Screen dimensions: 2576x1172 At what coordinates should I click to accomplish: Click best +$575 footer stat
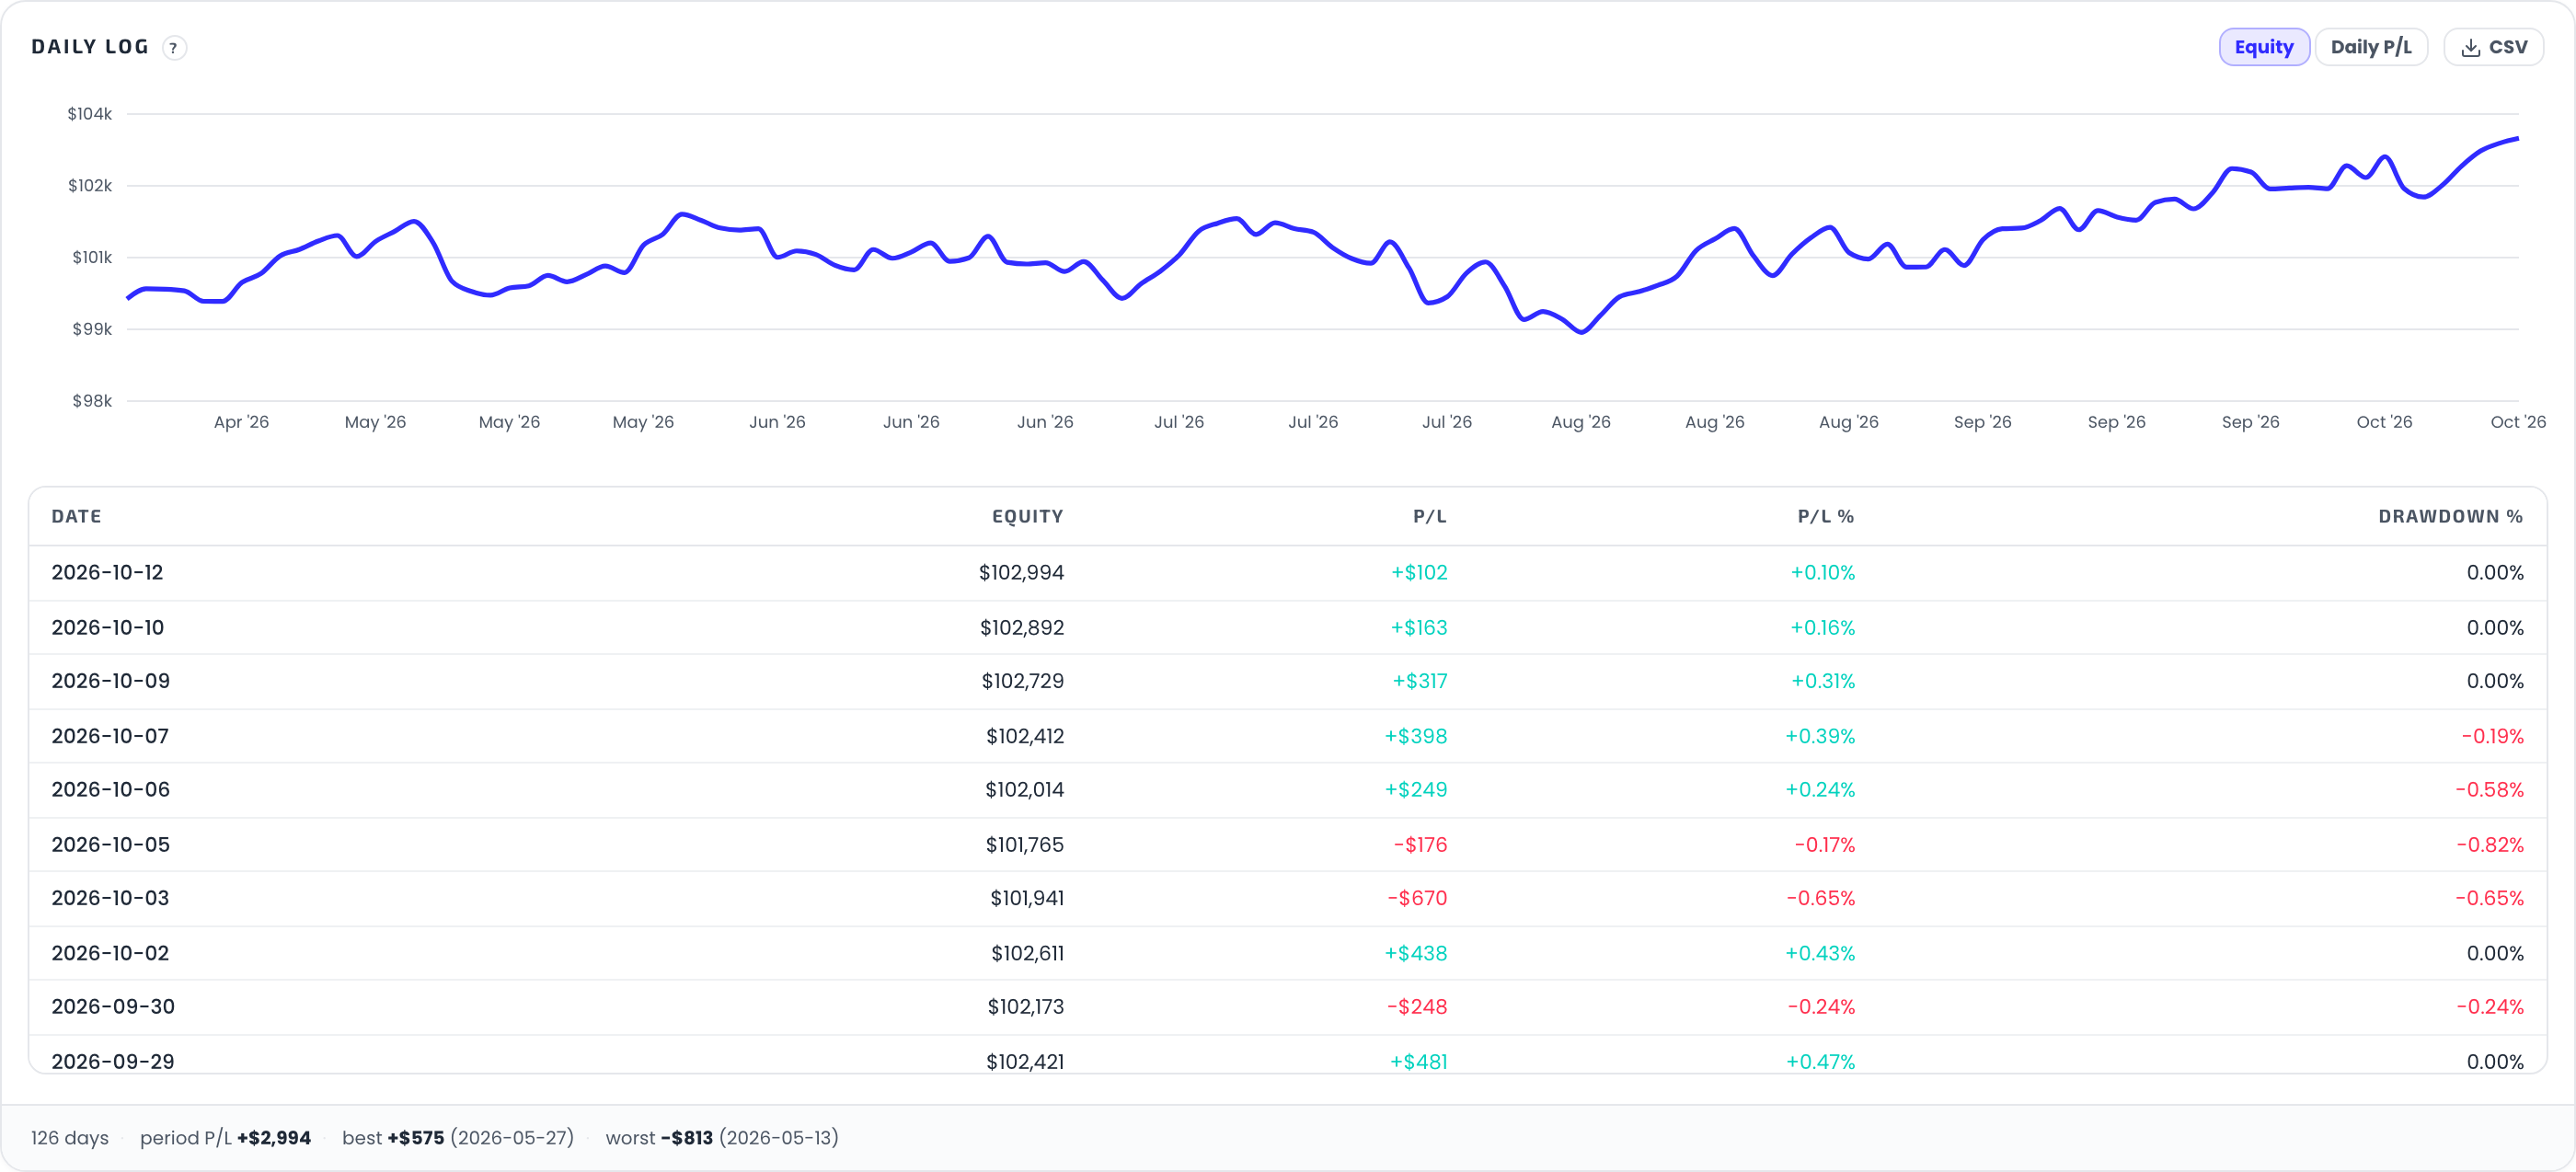[x=458, y=1137]
